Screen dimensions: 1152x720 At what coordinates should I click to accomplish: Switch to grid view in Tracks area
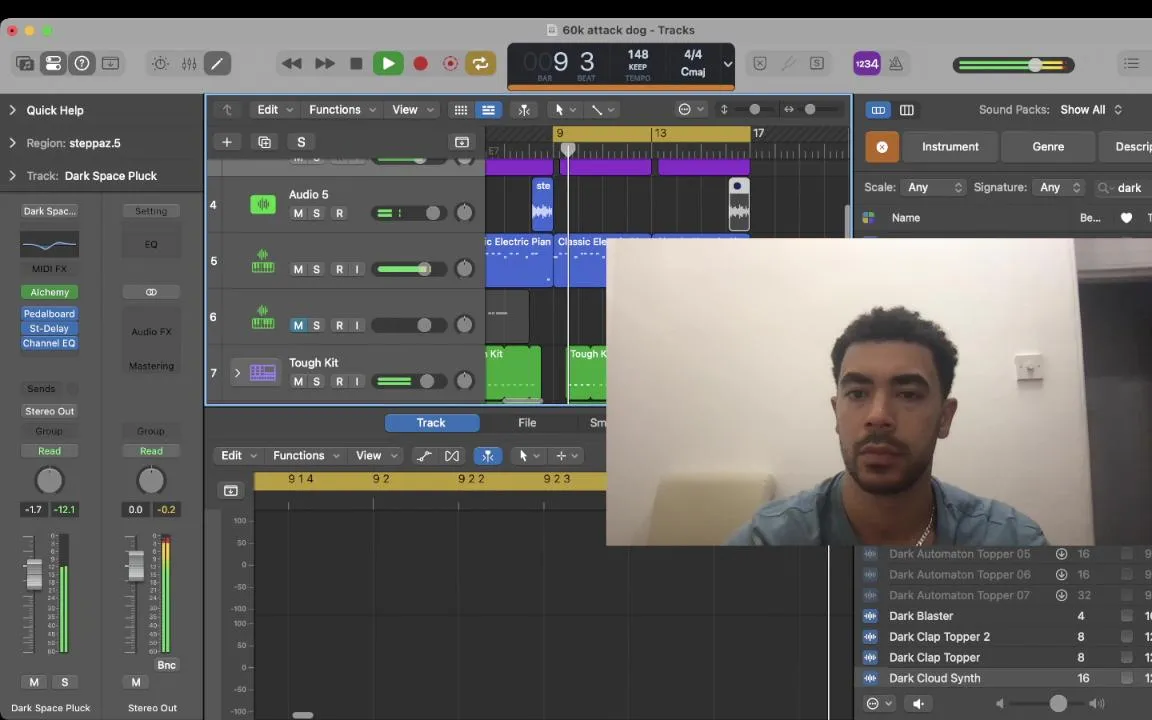pos(461,109)
